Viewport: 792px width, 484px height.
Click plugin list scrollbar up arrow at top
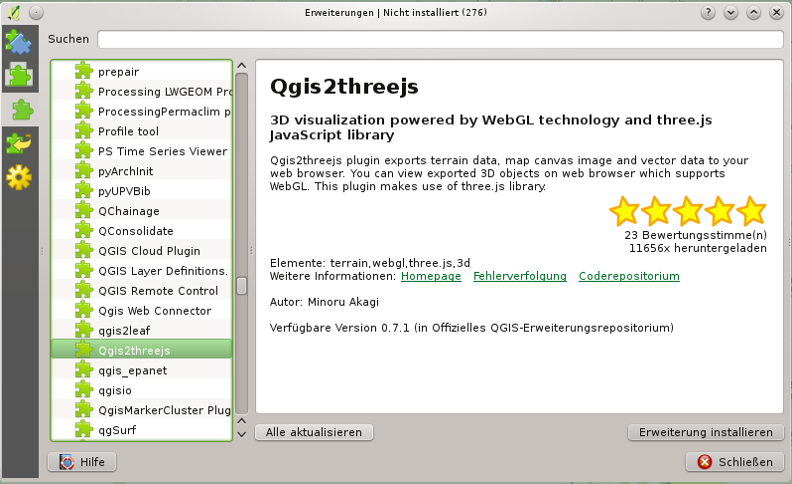tap(241, 66)
